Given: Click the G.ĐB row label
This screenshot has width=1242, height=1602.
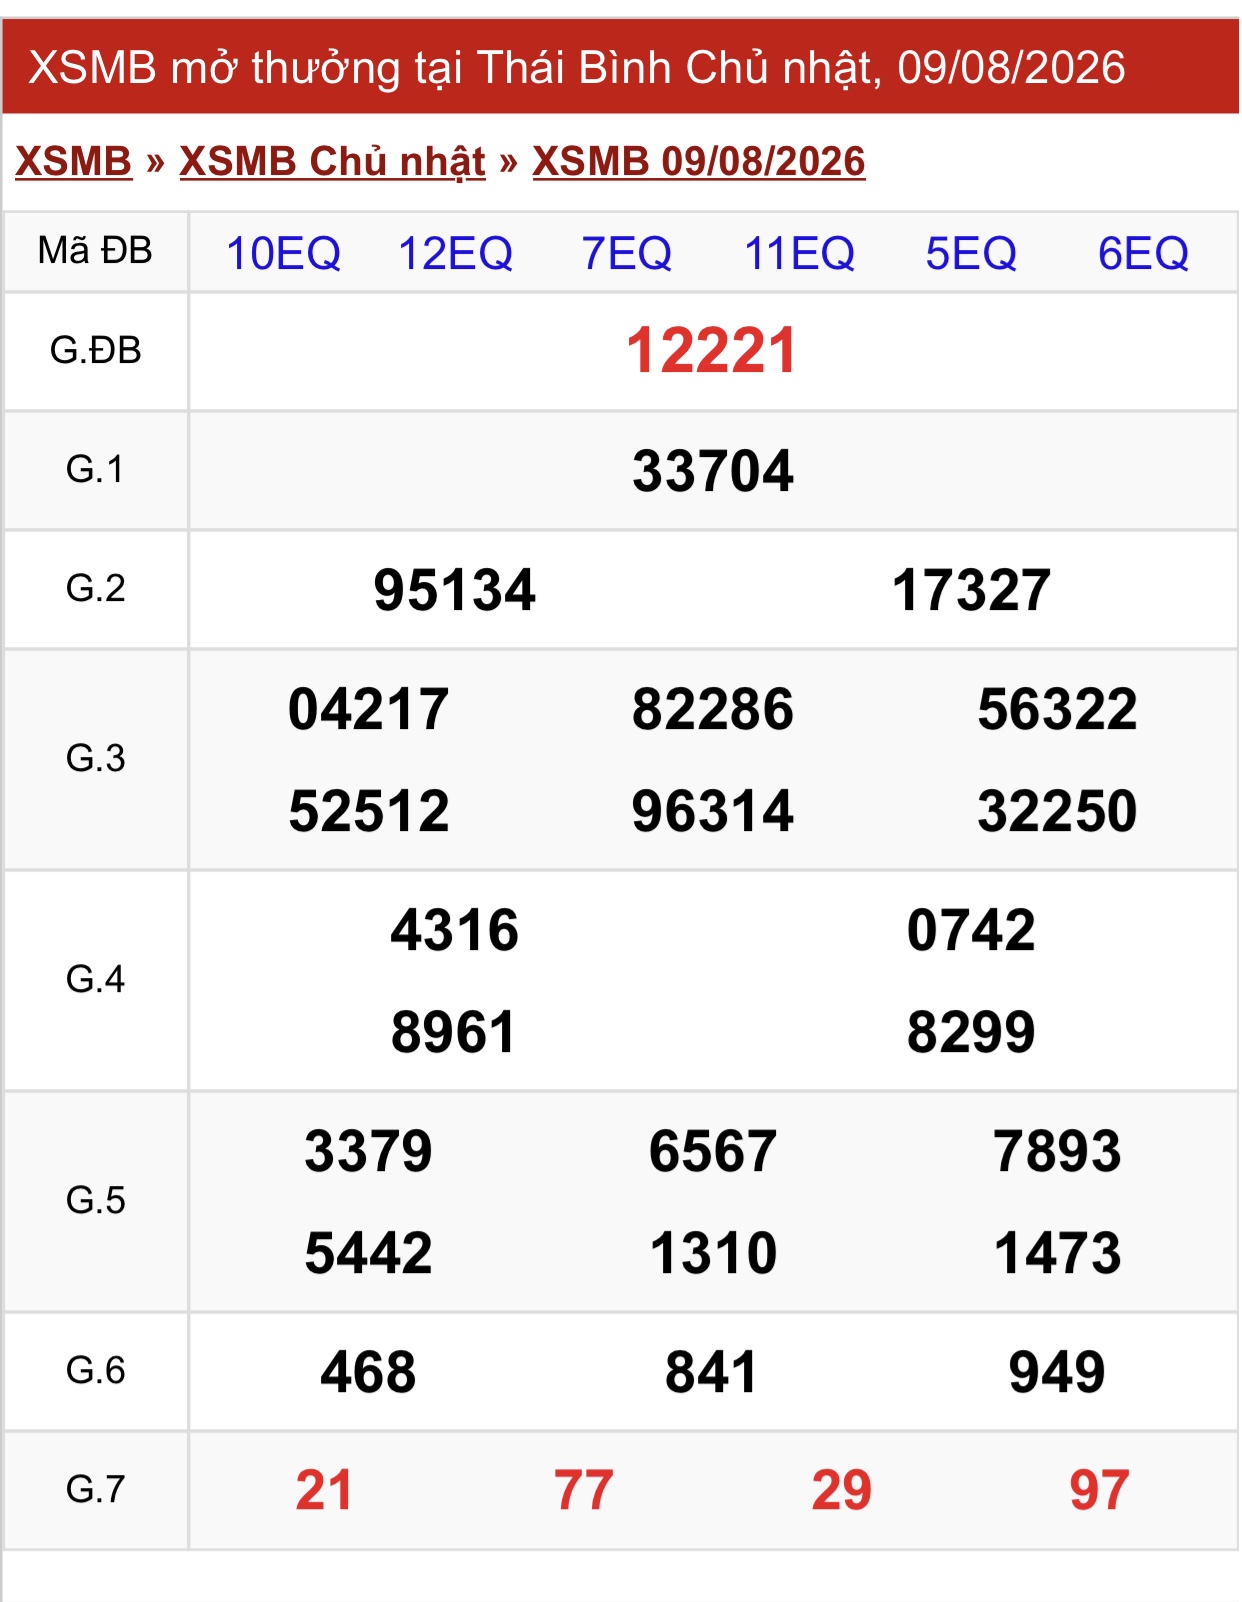Looking at the screenshot, I should coord(96,351).
